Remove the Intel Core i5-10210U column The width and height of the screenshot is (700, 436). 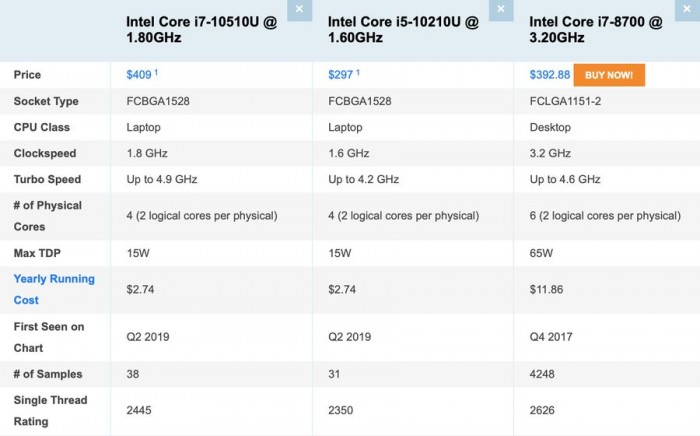click(499, 10)
